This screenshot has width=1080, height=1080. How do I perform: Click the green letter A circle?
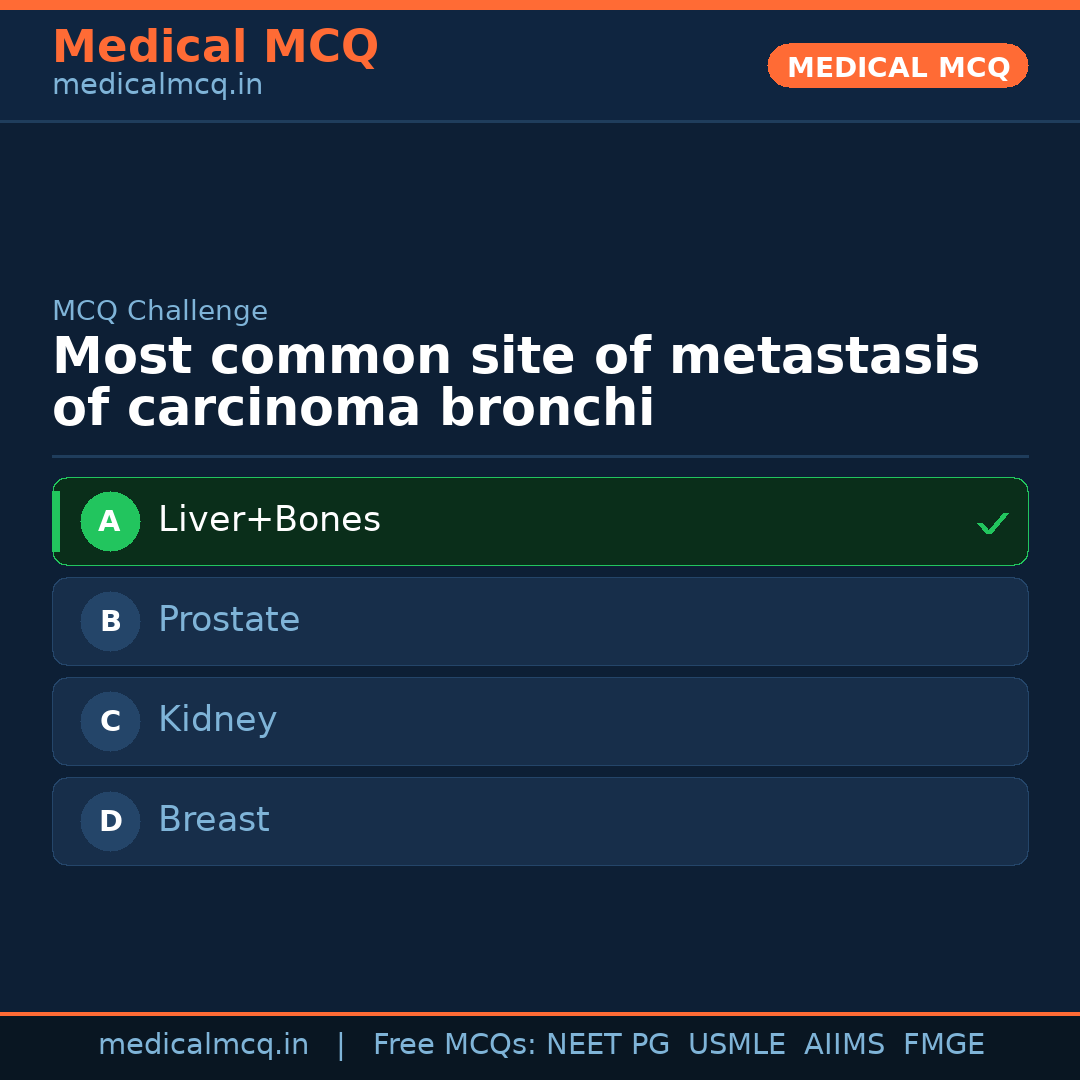click(110, 521)
